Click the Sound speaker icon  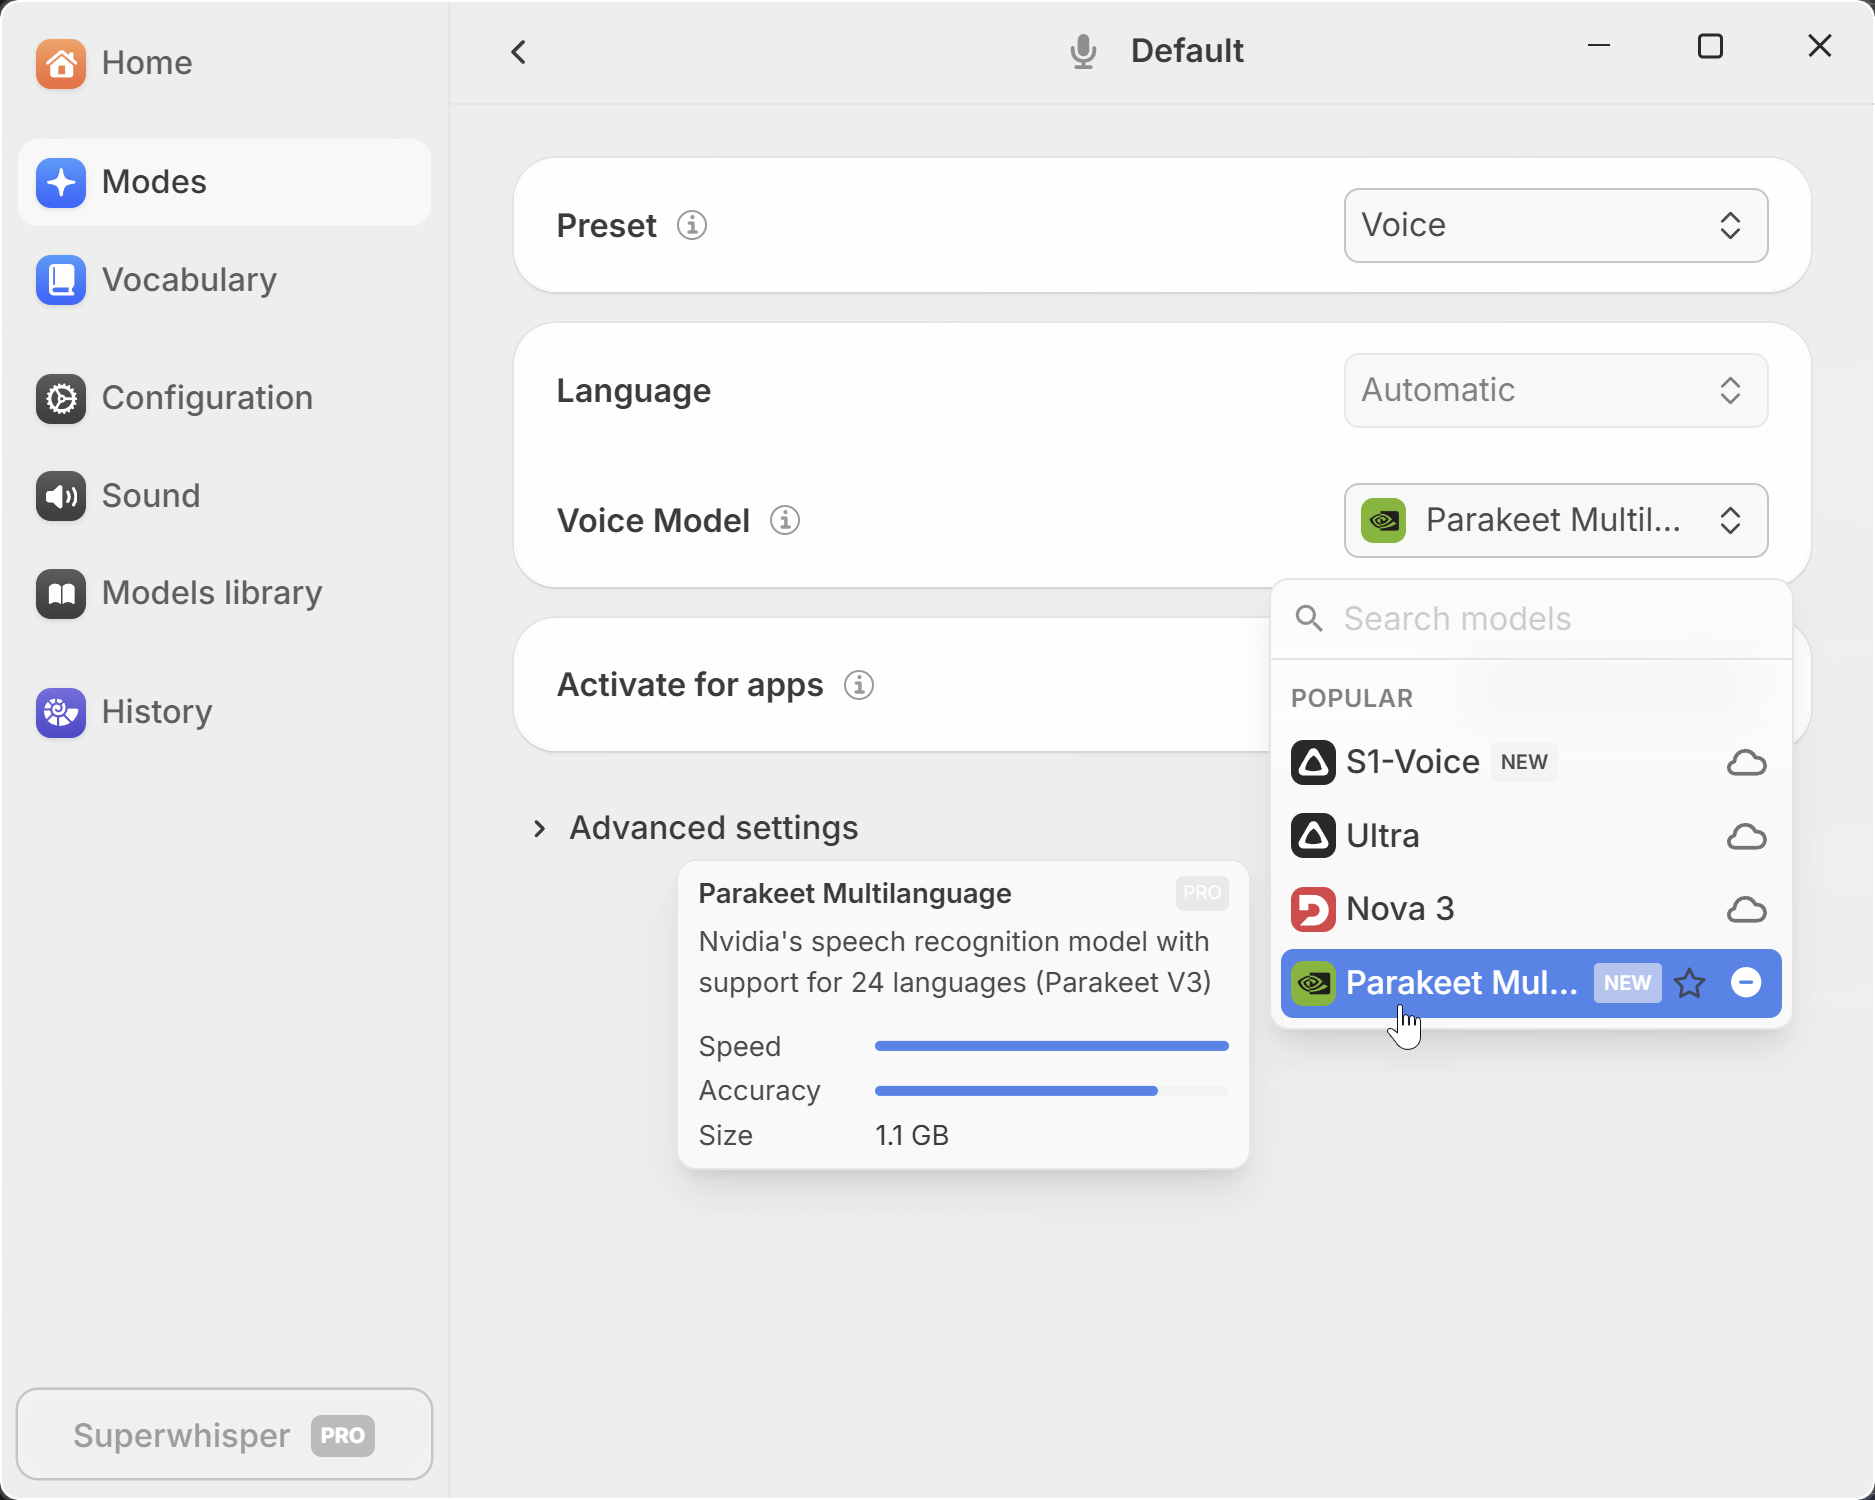pyautogui.click(x=61, y=497)
